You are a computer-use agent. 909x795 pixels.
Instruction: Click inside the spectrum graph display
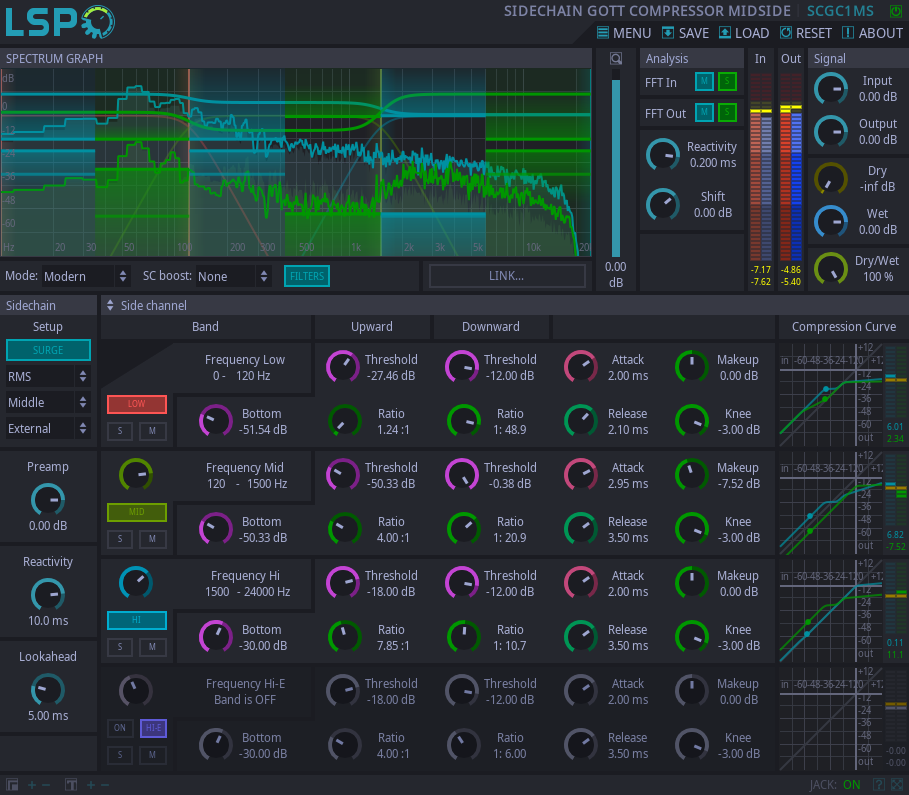click(x=296, y=162)
